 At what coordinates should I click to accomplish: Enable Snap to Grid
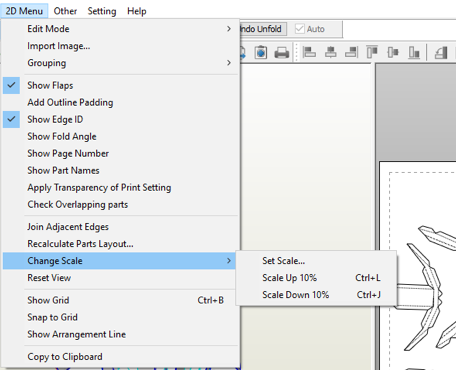pos(121,317)
